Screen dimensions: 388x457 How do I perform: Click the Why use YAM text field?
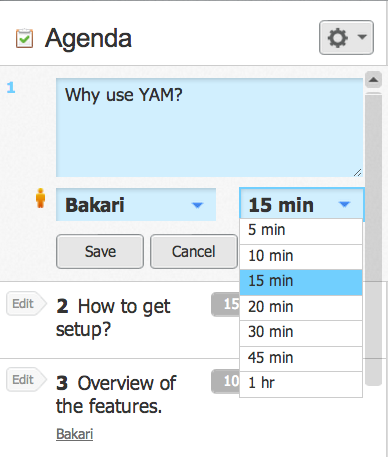click(x=209, y=128)
